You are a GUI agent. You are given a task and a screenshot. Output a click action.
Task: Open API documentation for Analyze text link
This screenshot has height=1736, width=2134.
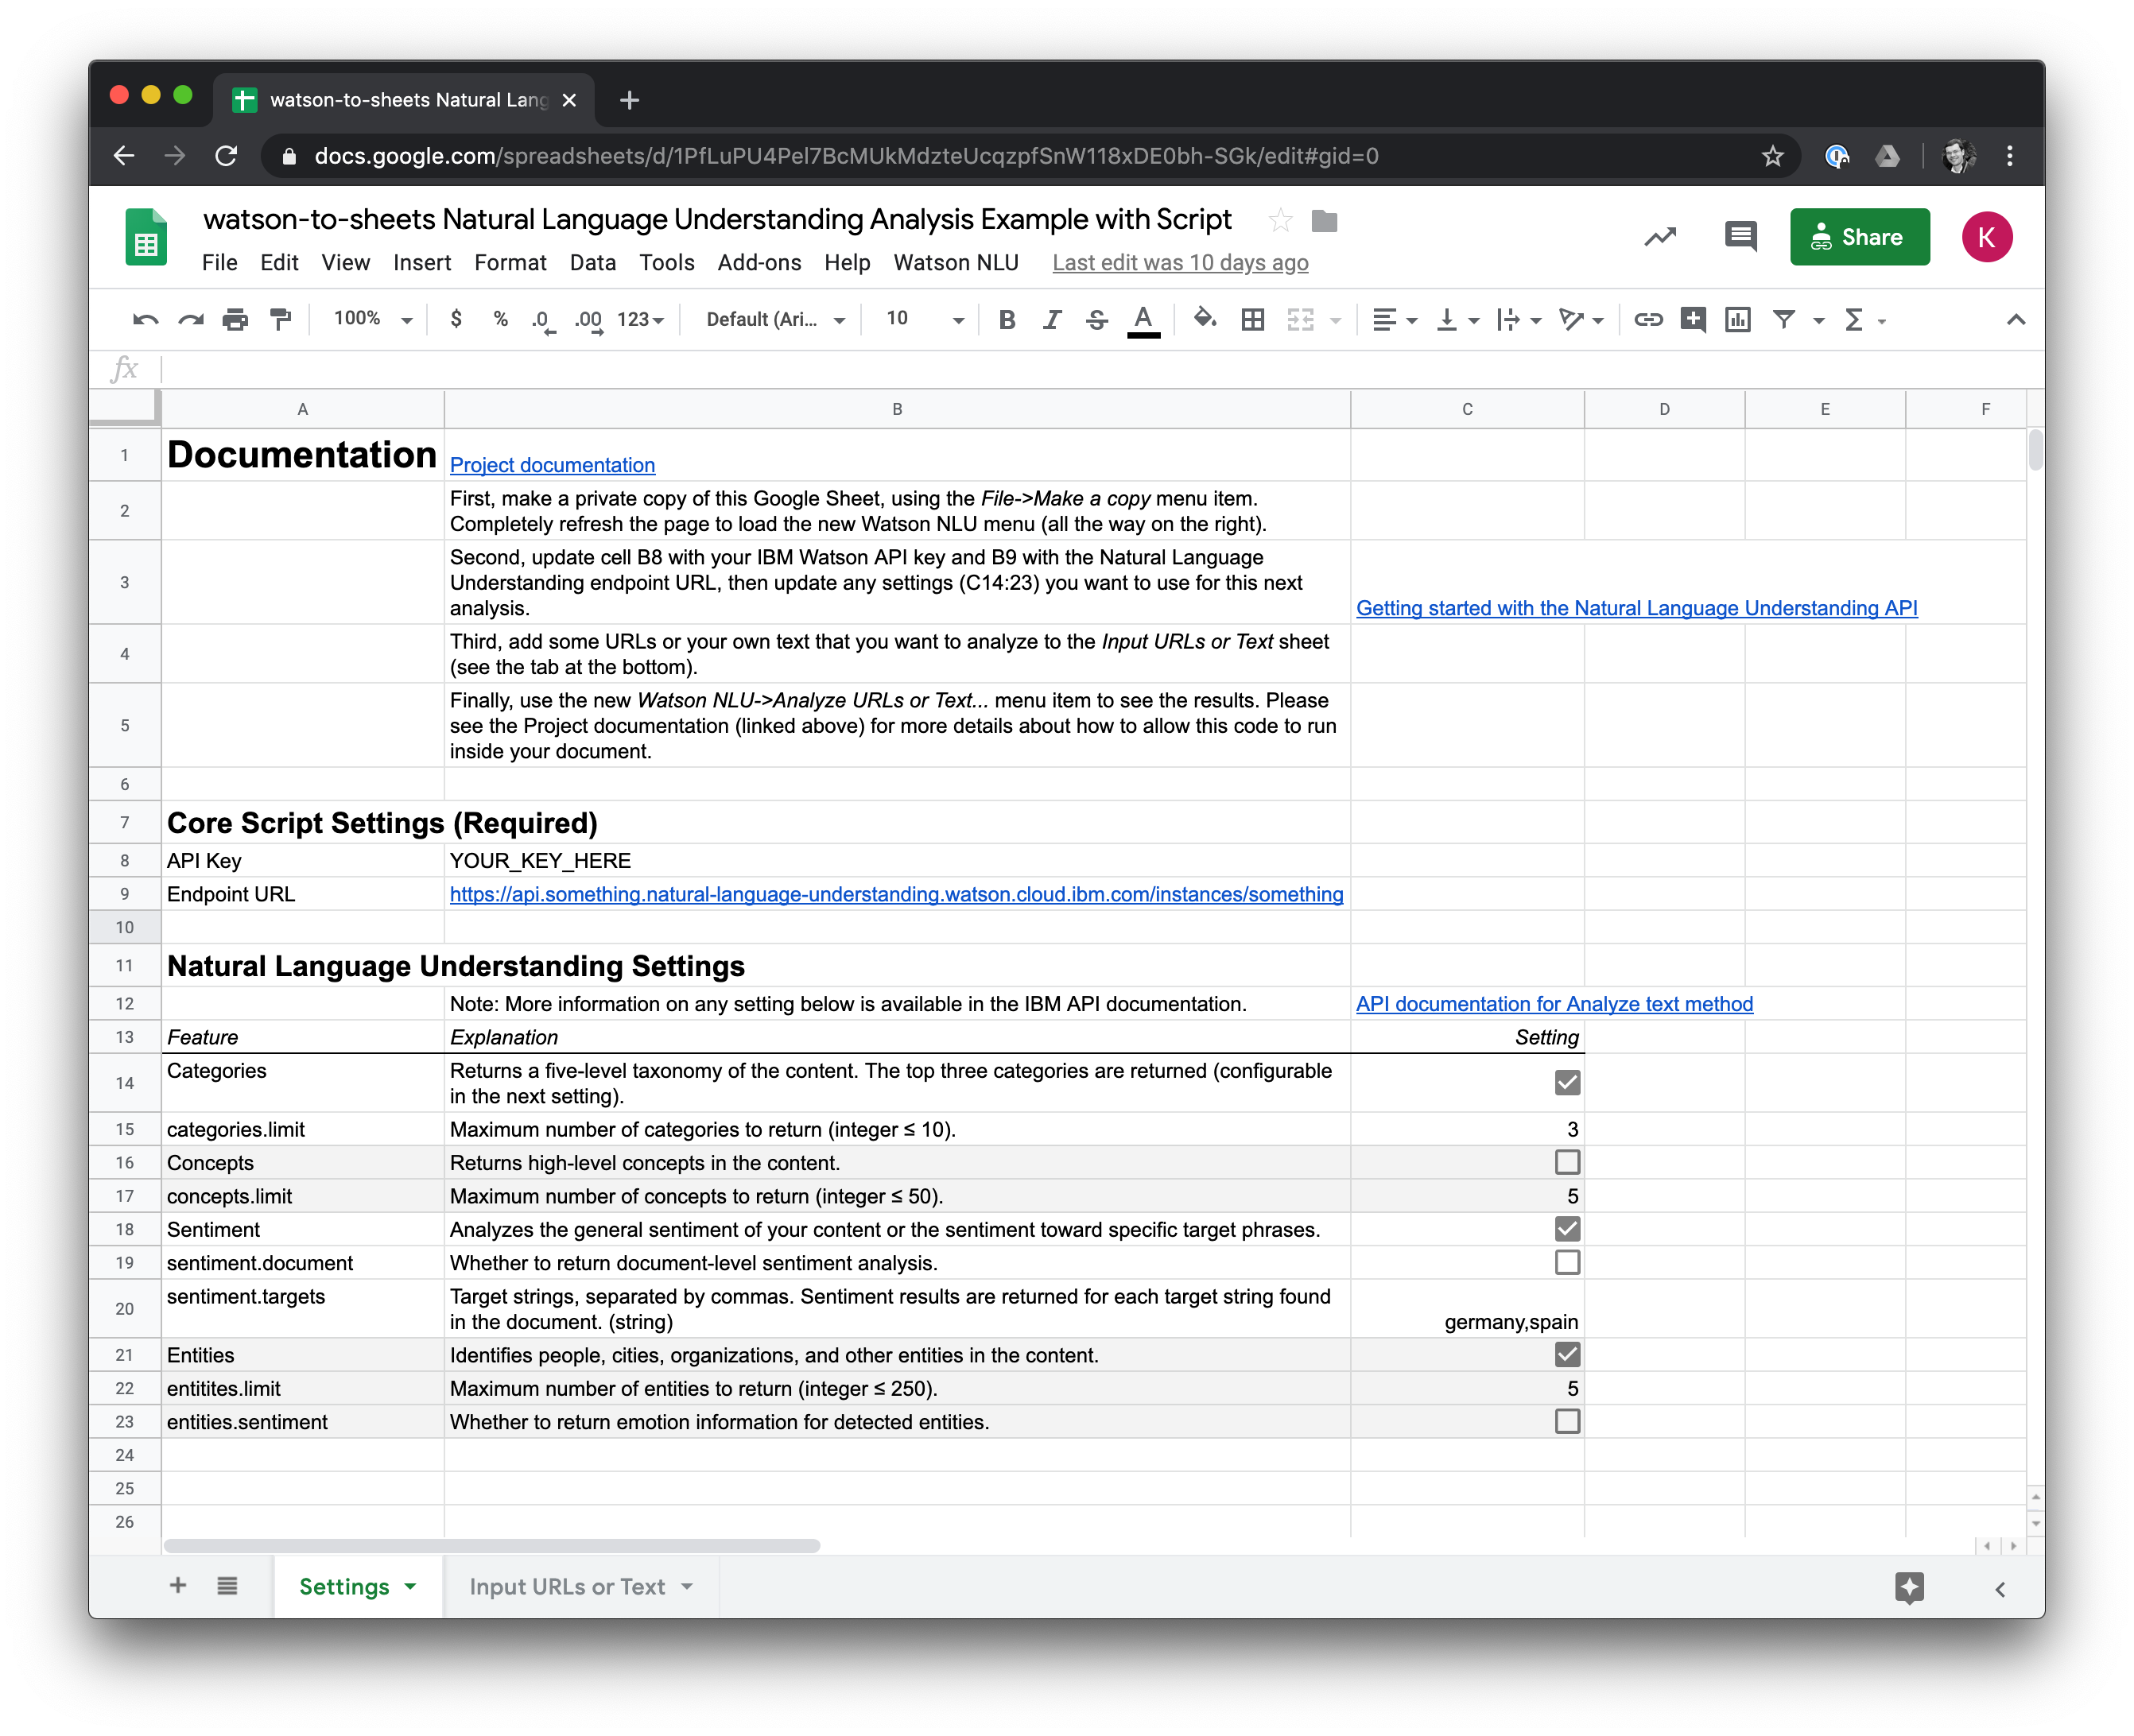(1554, 1004)
